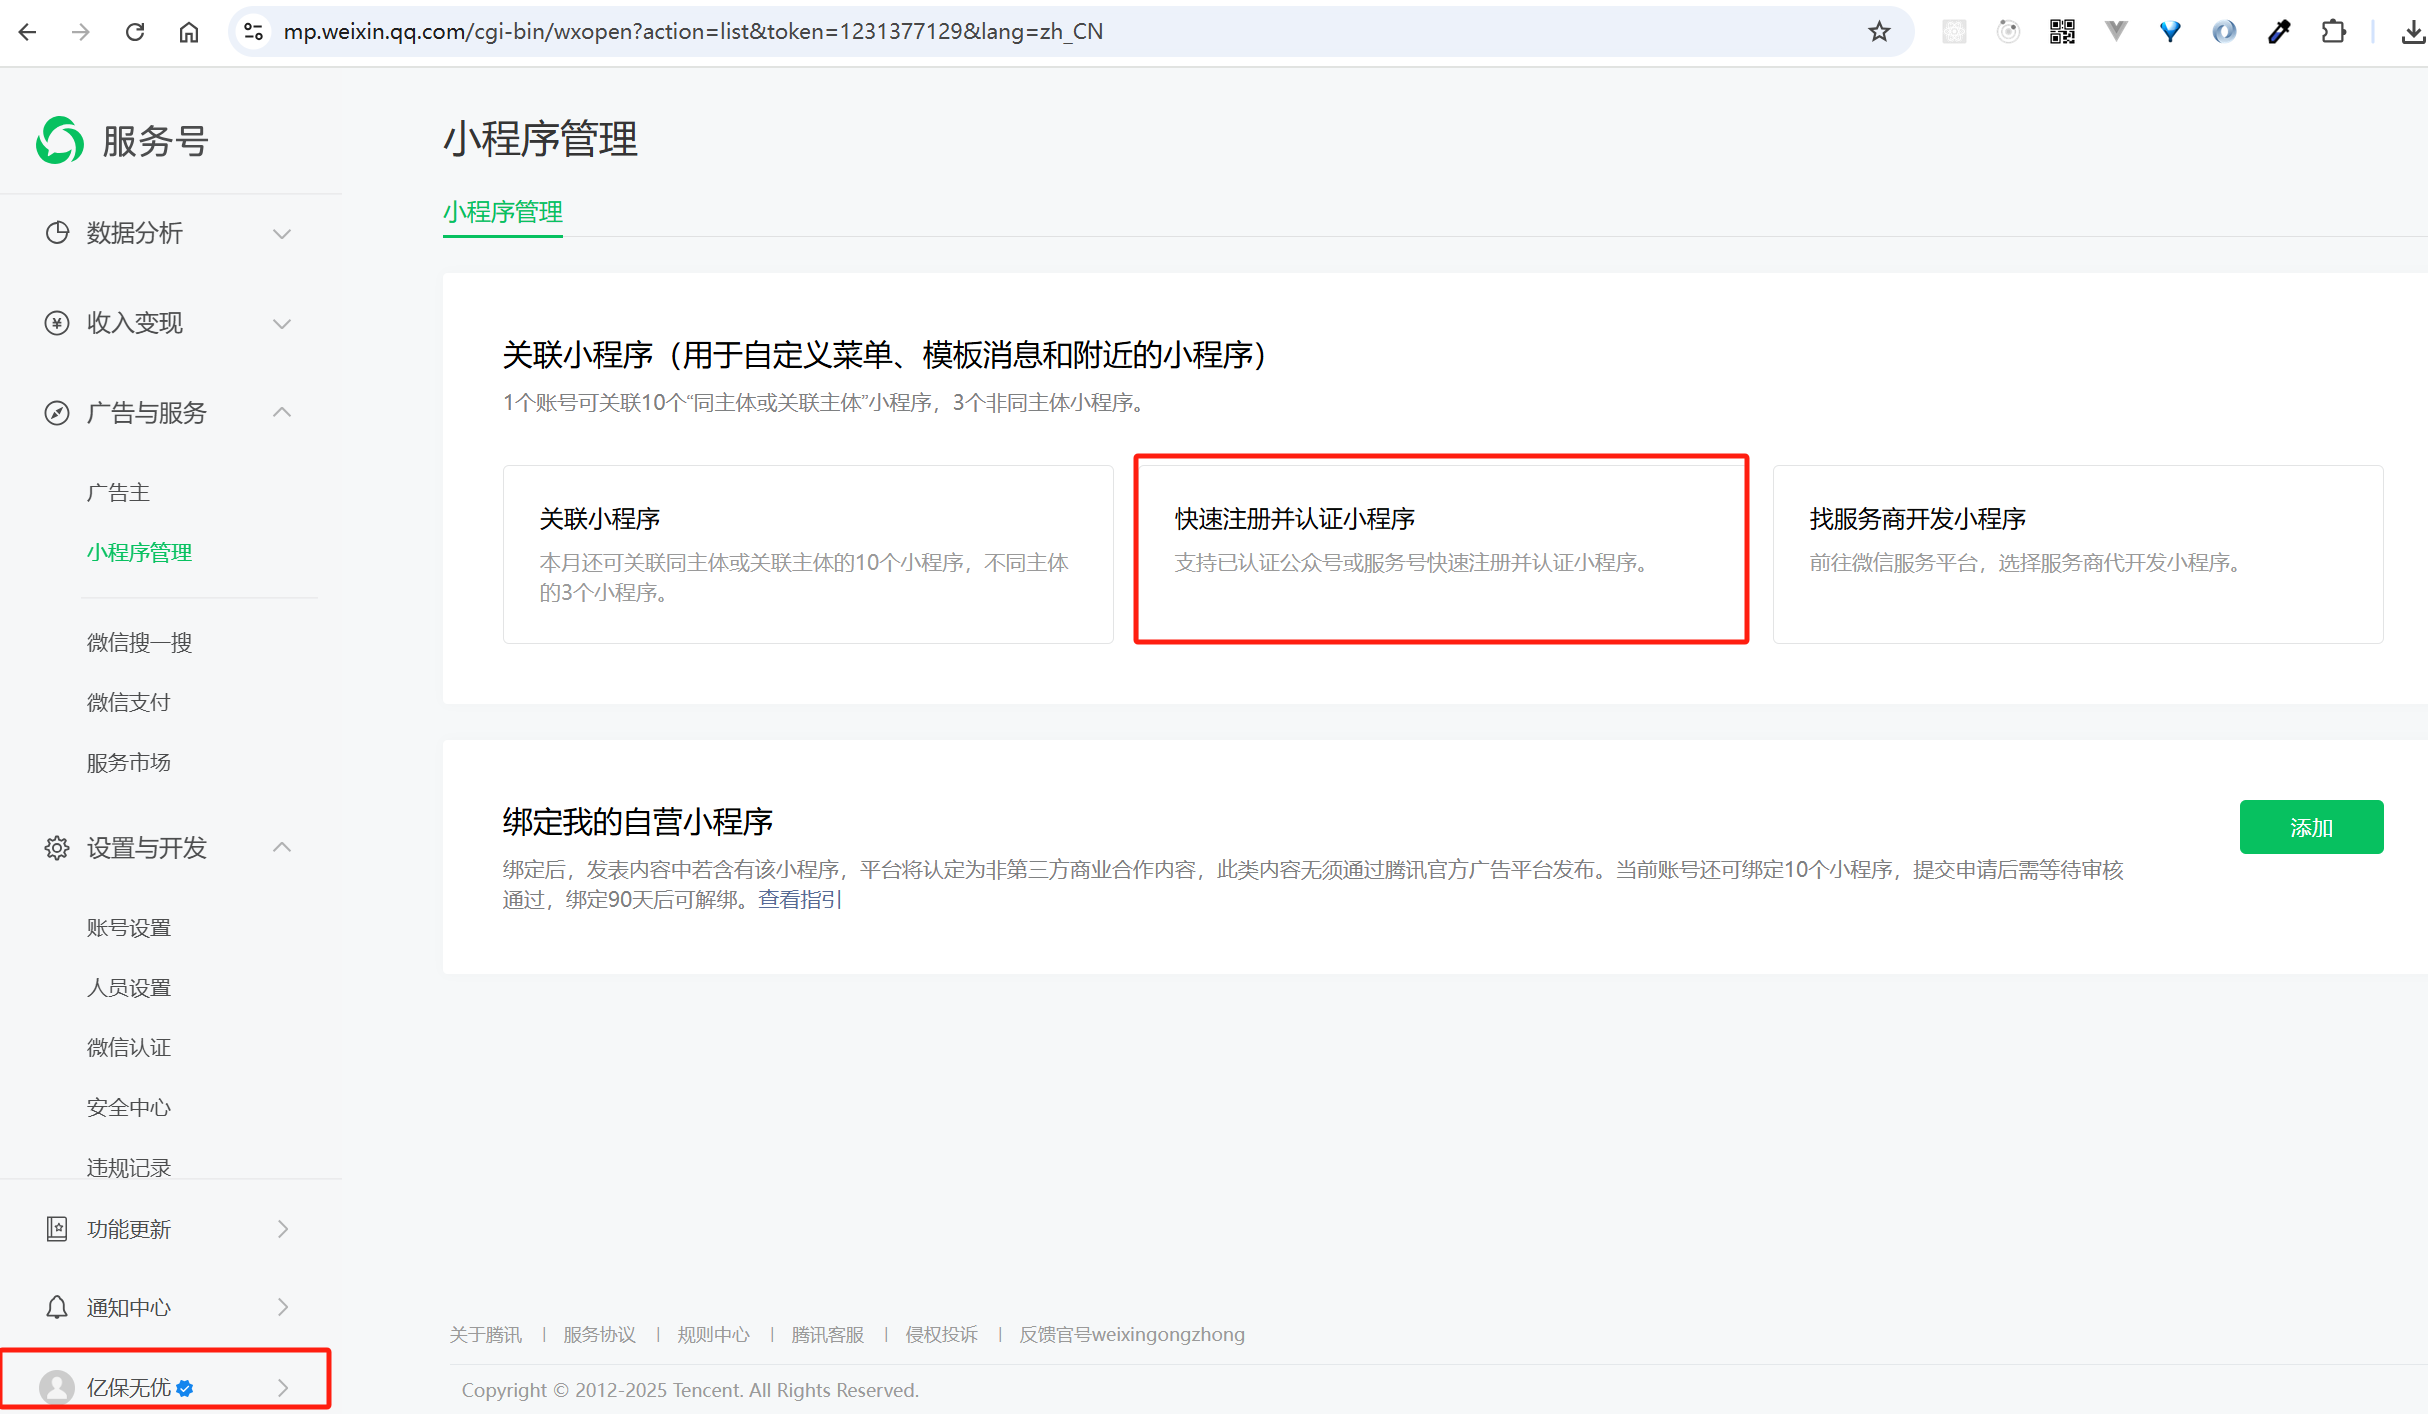Open the browser extensions puzzle icon

pos(2333,32)
